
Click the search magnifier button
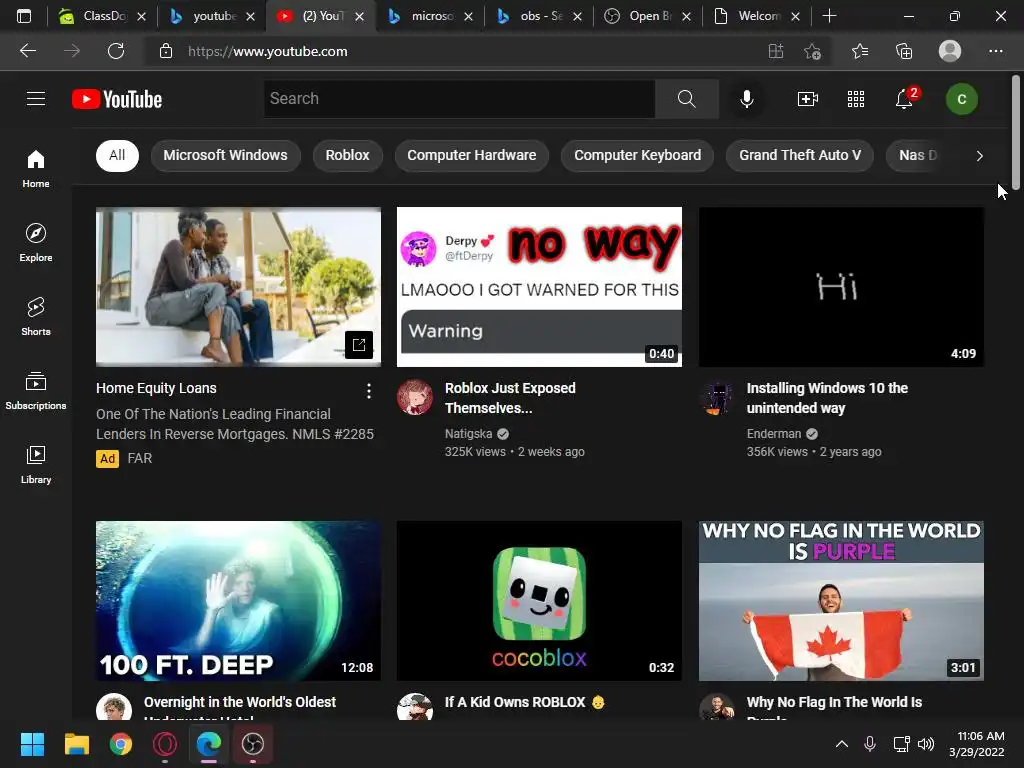click(686, 99)
